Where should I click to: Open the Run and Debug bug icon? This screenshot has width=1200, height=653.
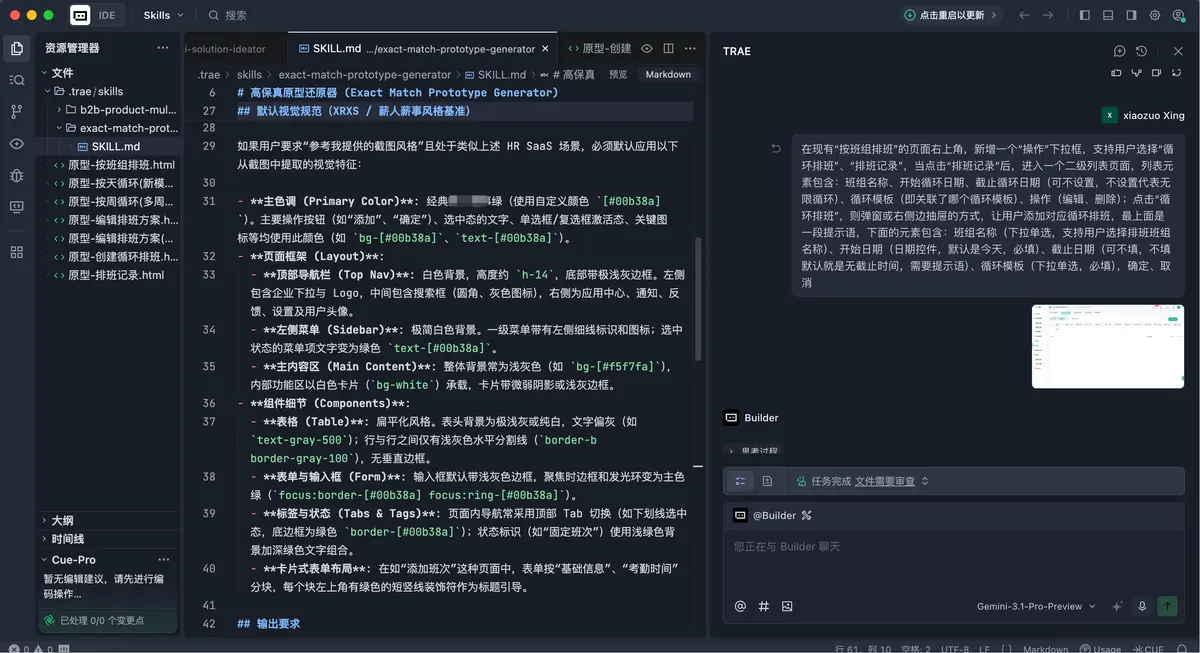tap(16, 175)
